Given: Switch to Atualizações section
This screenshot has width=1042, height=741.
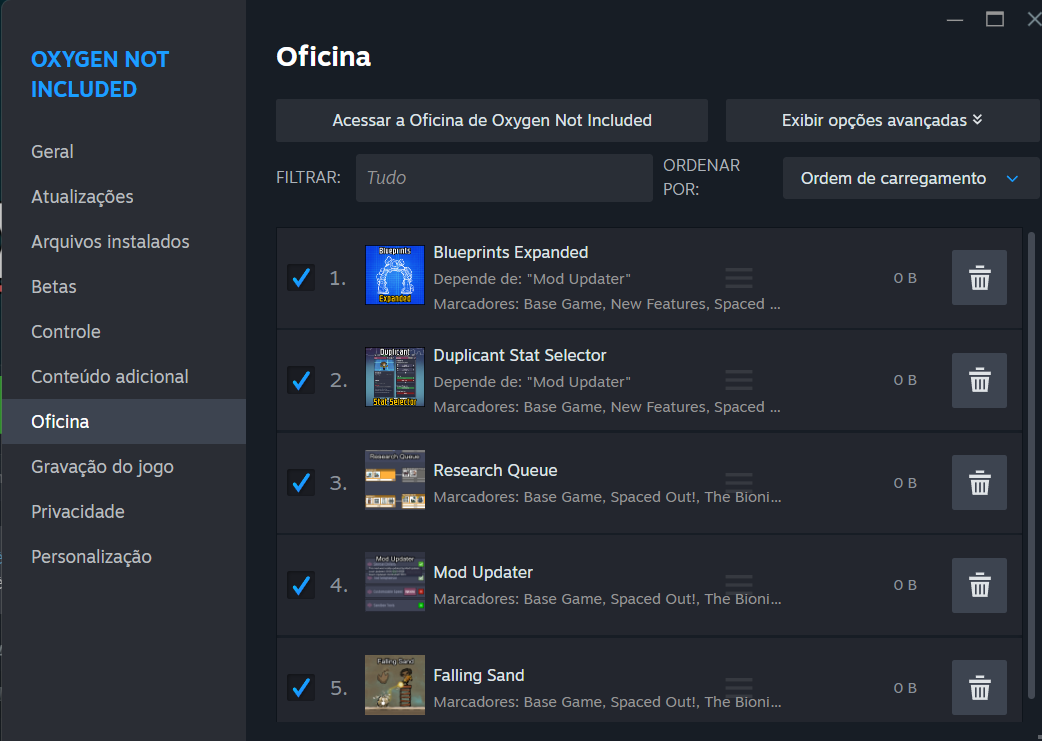Looking at the screenshot, I should click(x=123, y=197).
